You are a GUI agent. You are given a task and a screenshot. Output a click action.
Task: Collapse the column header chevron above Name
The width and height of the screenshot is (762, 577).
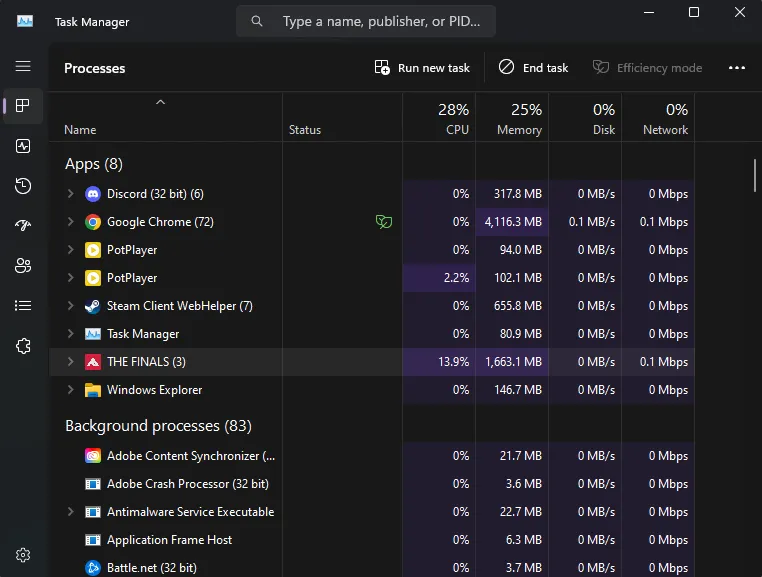click(x=160, y=102)
